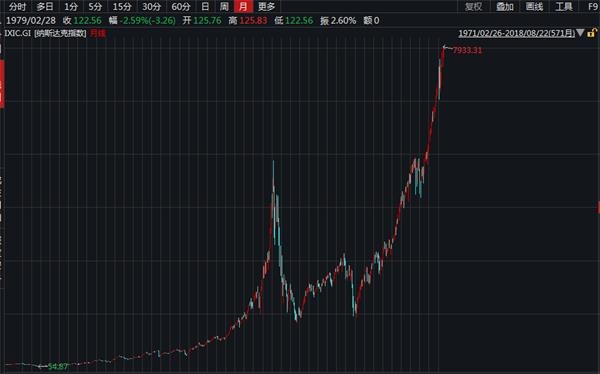Select the highlighted 月 monthly tab
This screenshot has height=374, width=600.
(x=243, y=7)
